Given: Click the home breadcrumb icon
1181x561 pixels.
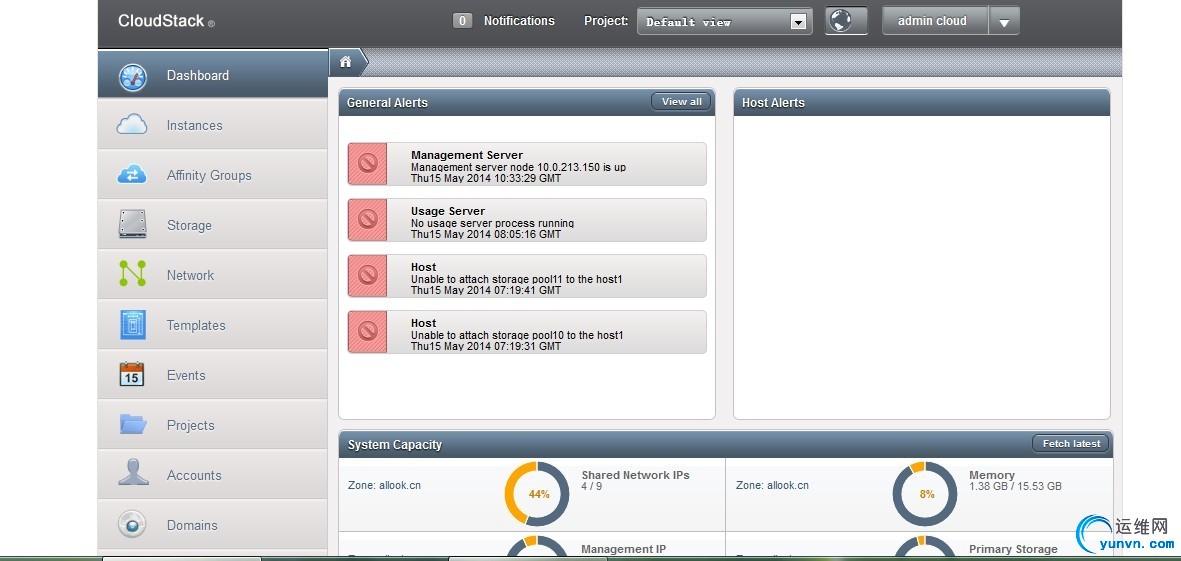Looking at the screenshot, I should (346, 63).
